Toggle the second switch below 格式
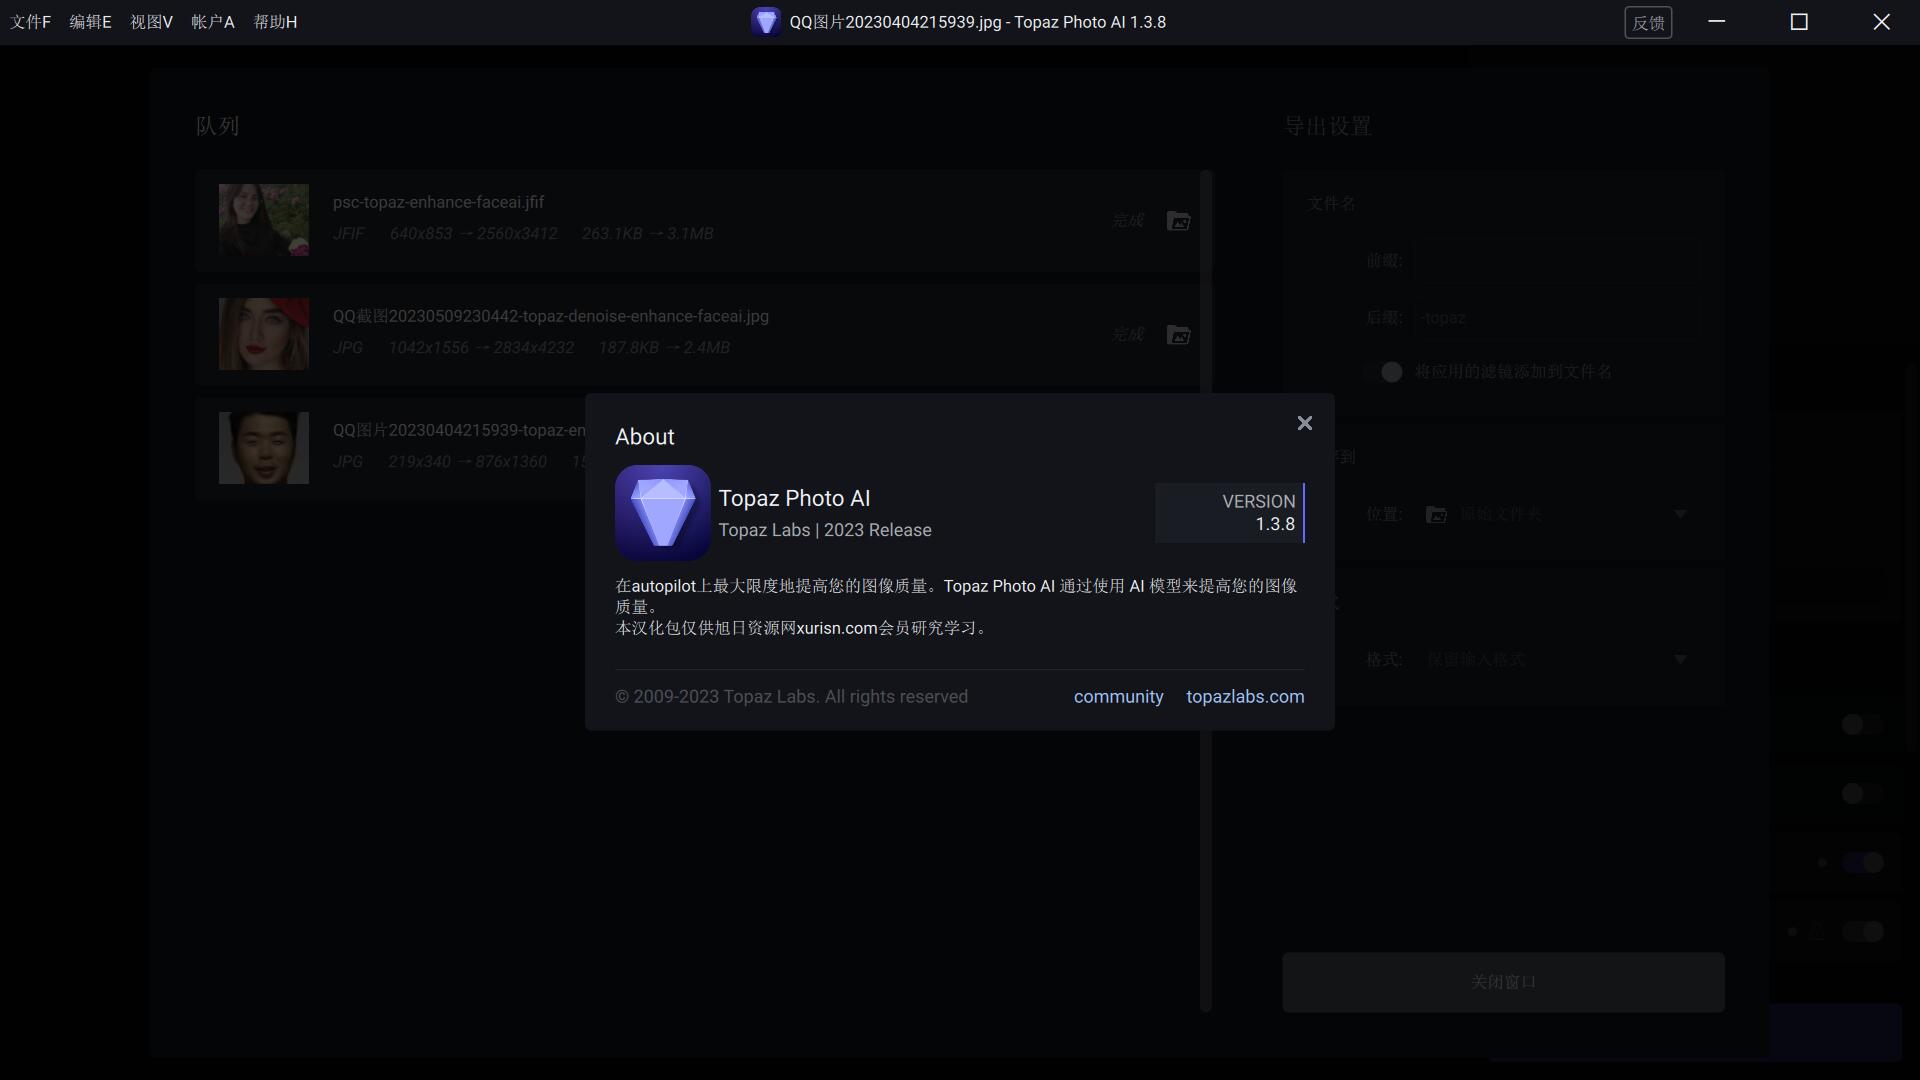The image size is (1920, 1080). (x=1862, y=793)
